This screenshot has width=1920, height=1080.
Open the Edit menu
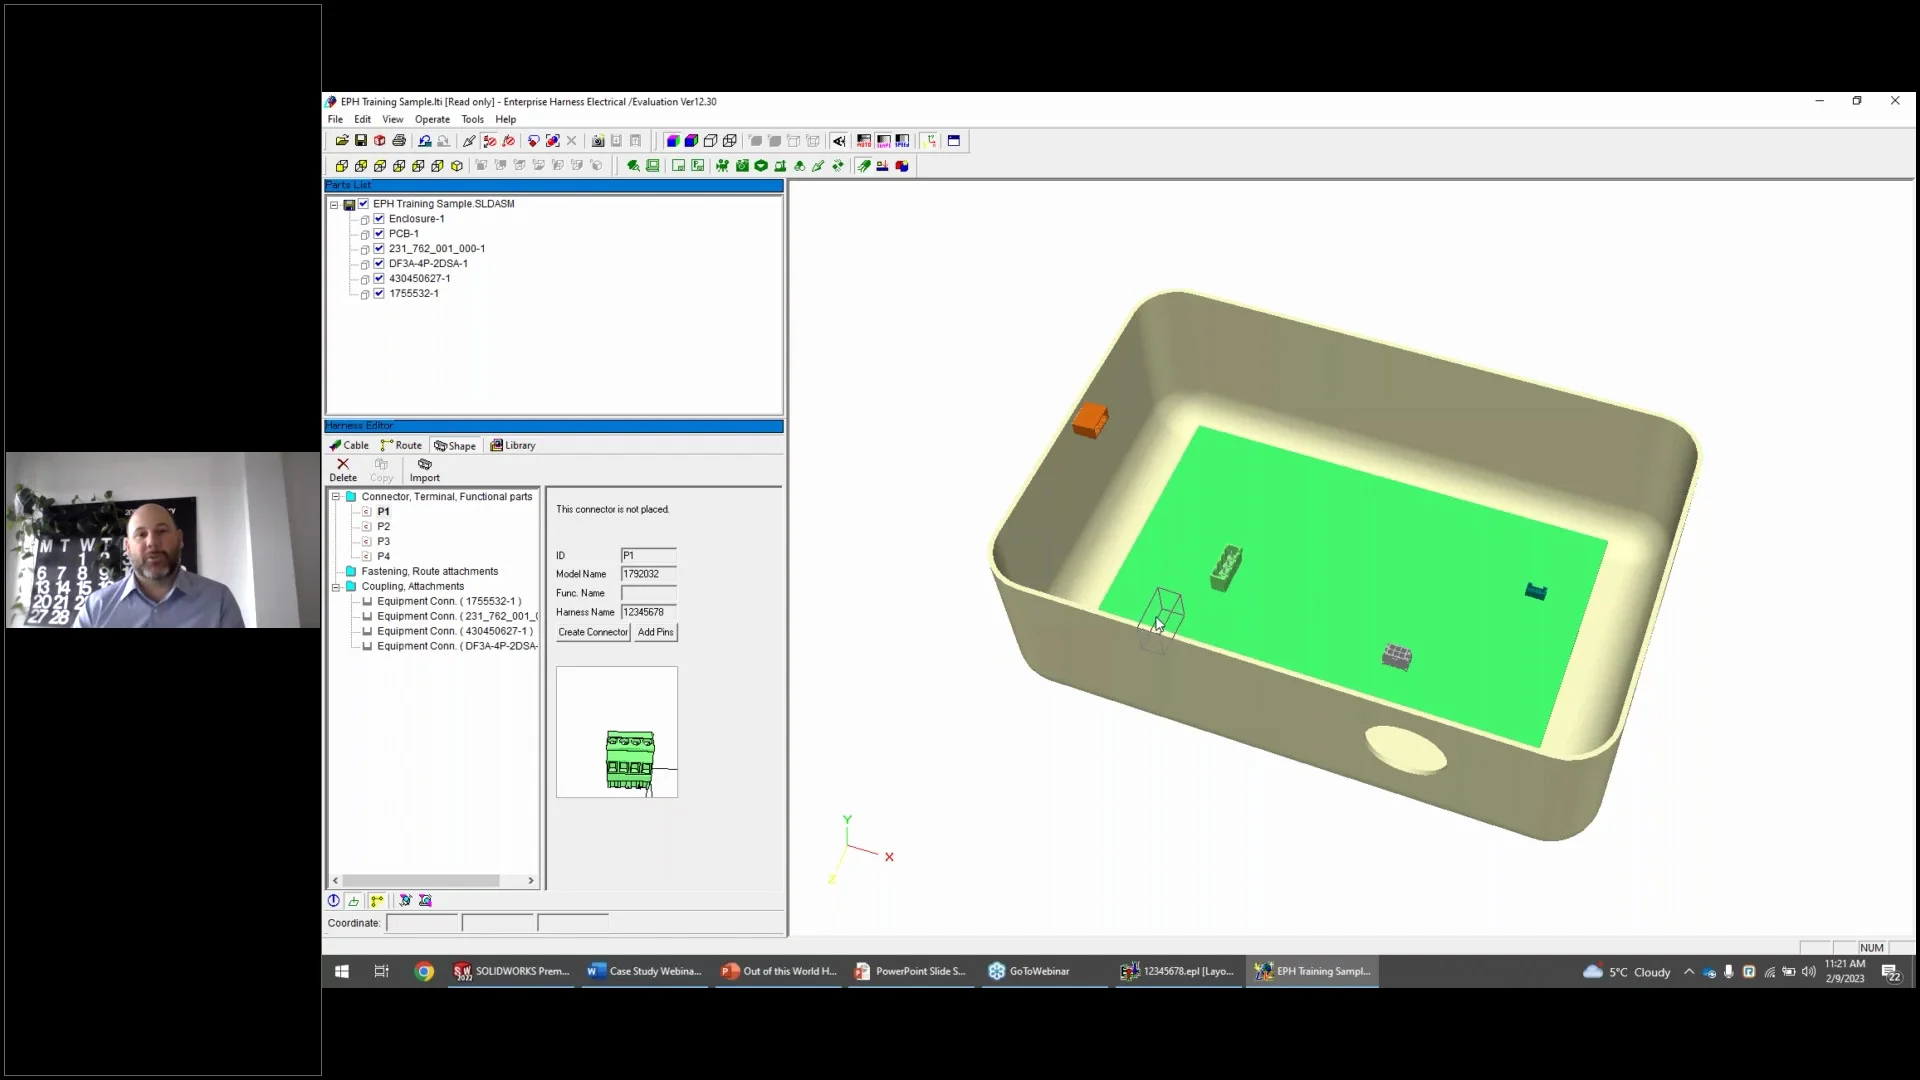[362, 119]
